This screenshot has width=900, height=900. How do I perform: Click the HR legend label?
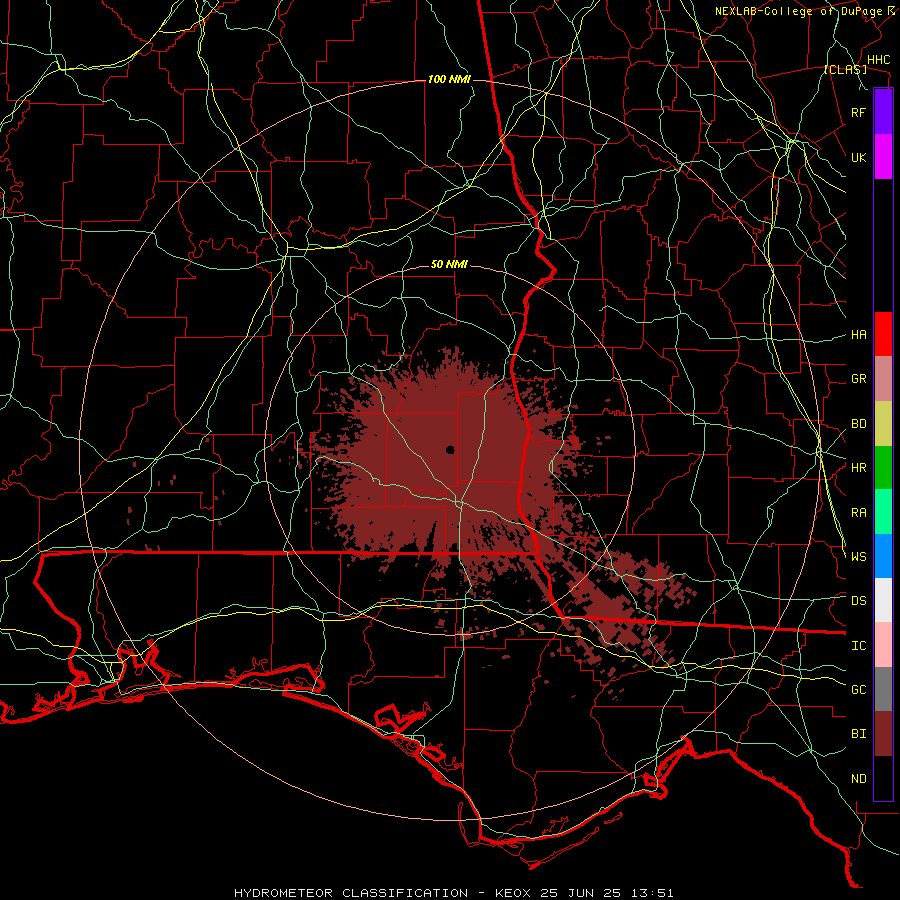[x=858, y=468]
